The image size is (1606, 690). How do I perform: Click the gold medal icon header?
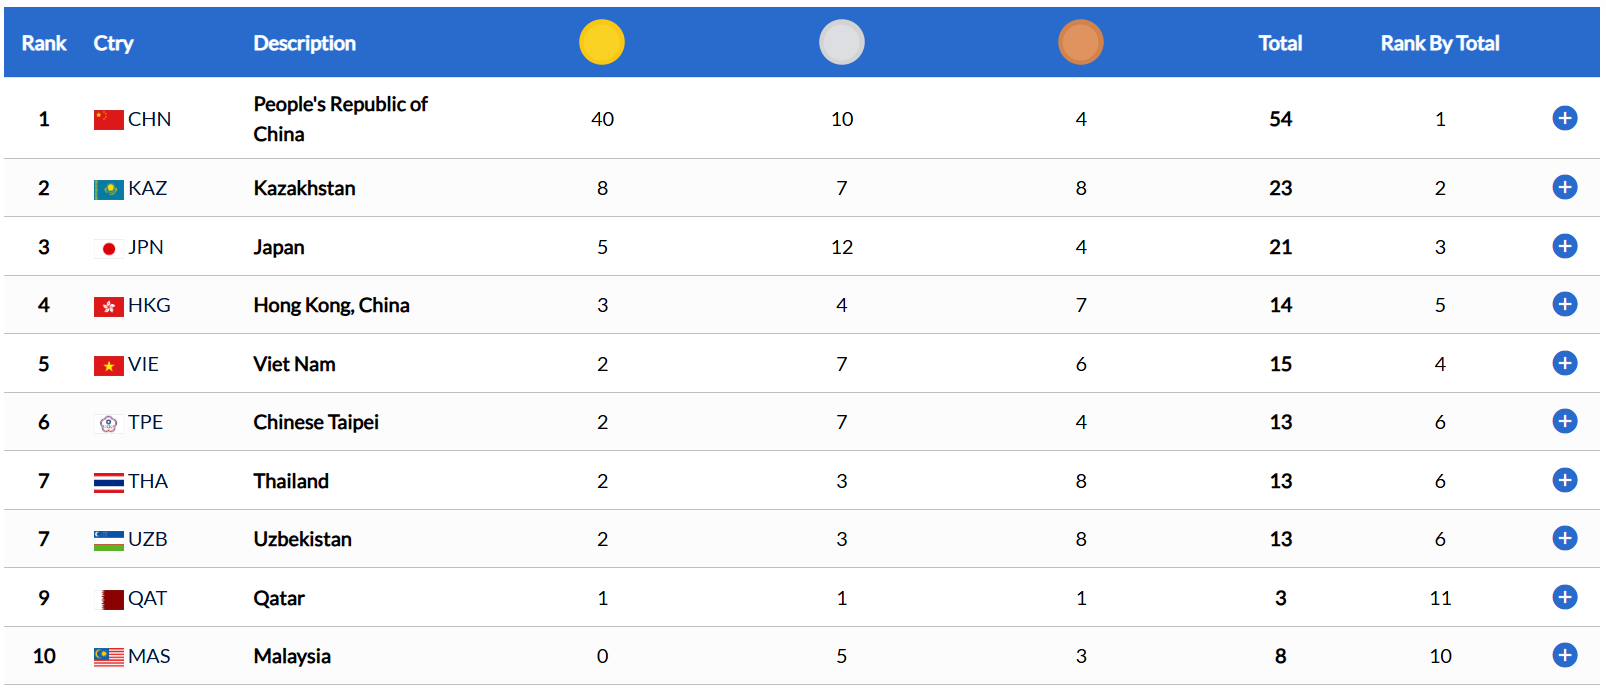coord(602,42)
